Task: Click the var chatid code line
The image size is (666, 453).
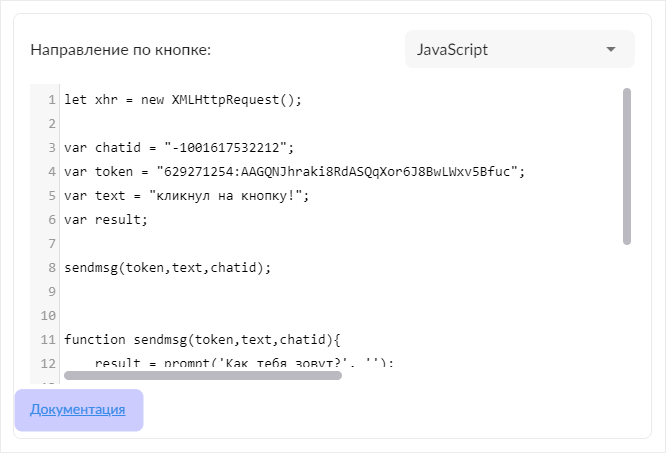Action: click(x=179, y=148)
